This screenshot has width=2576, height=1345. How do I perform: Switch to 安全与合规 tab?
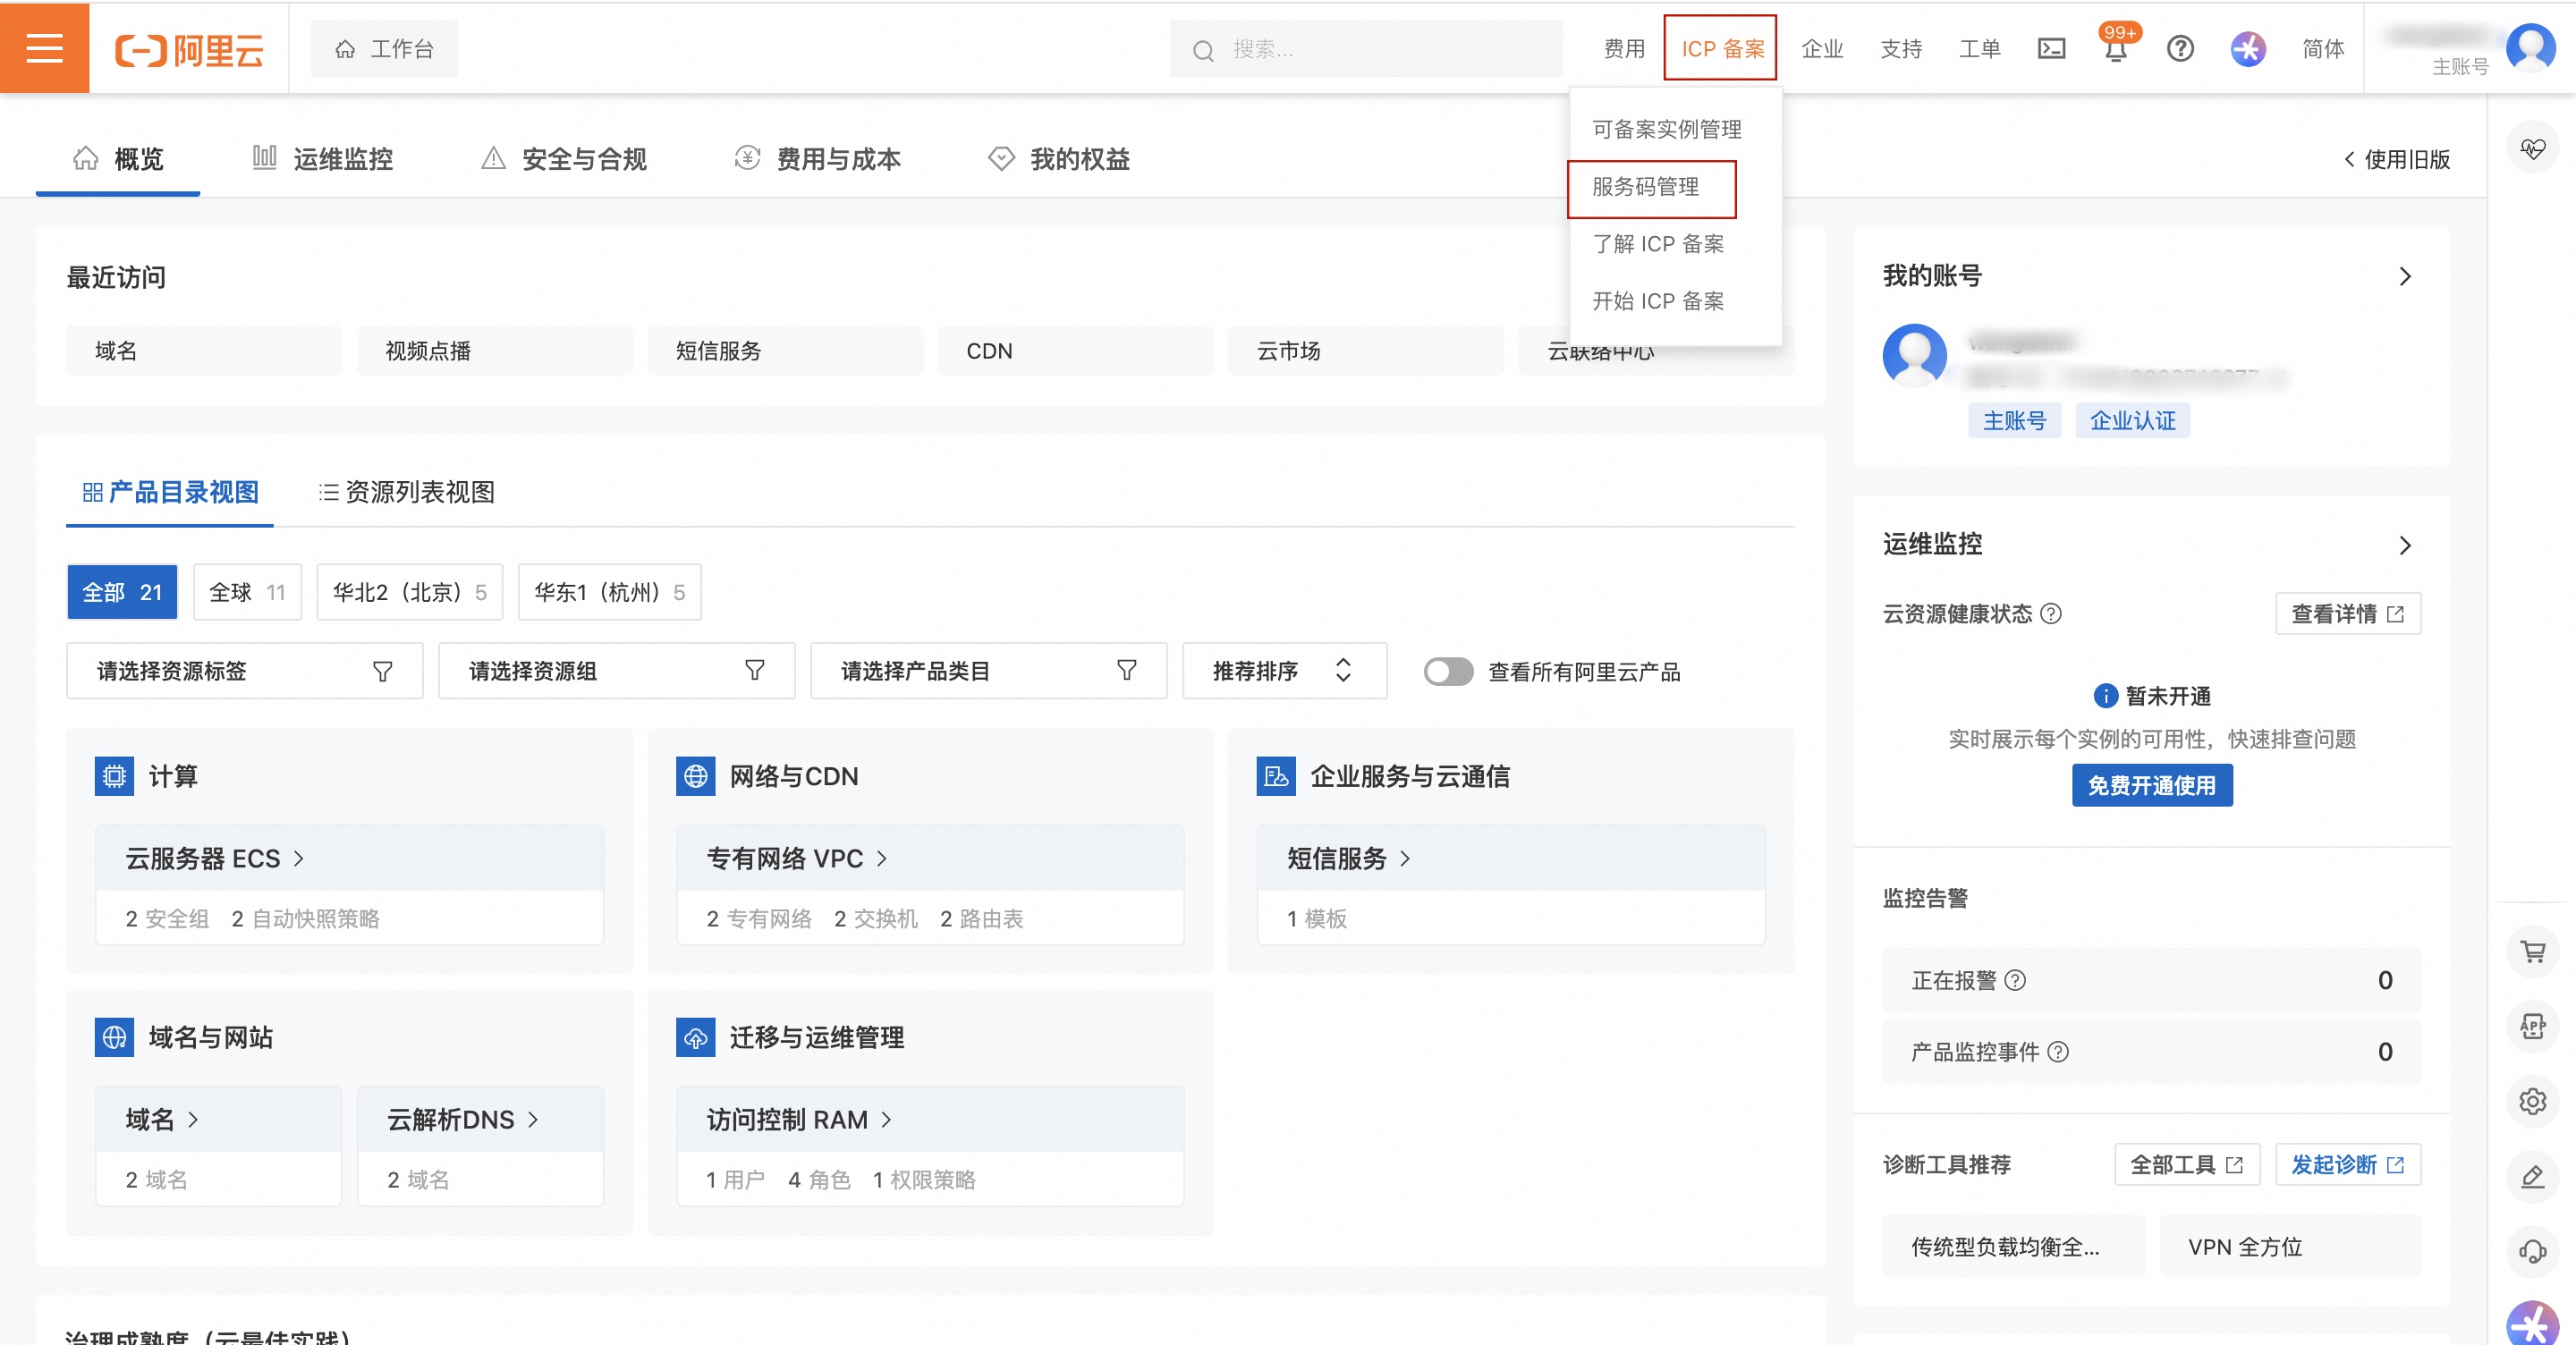click(564, 159)
